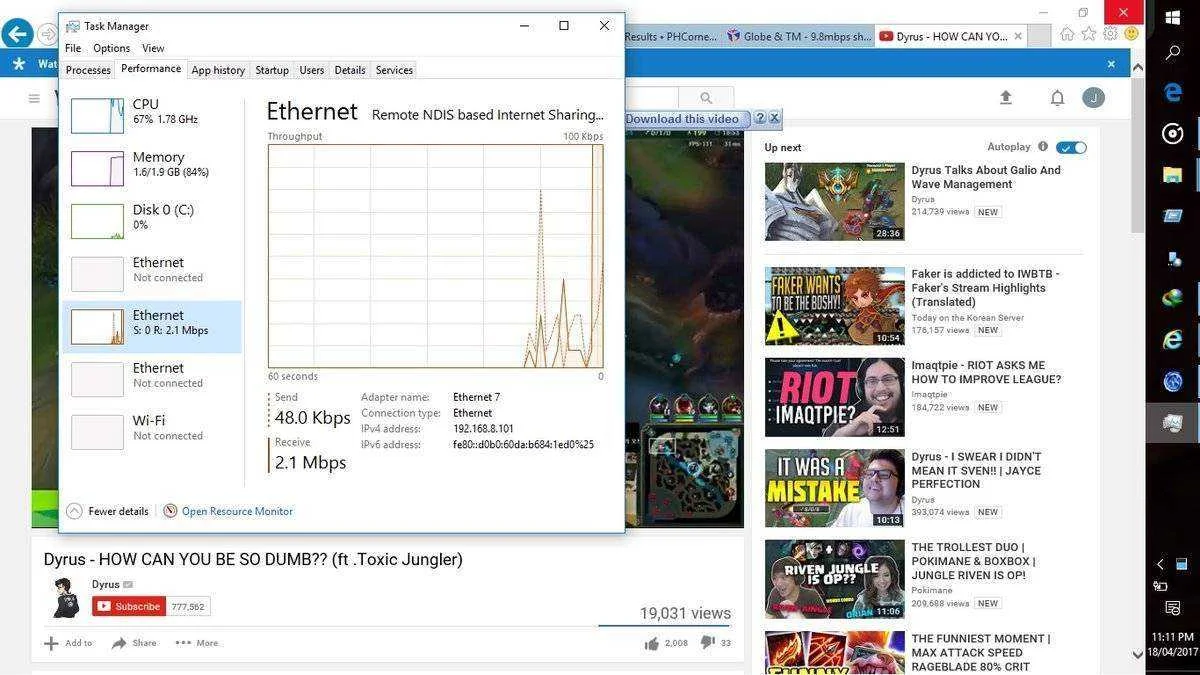Switch to the Startup tab
1200x675 pixels.
pos(272,70)
